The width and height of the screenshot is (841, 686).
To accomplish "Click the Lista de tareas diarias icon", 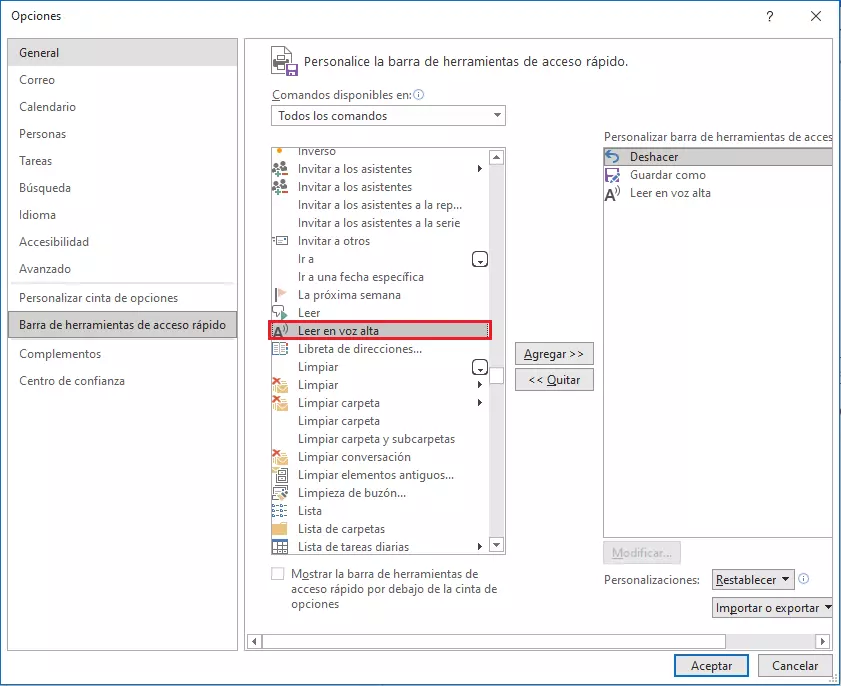I will 280,547.
